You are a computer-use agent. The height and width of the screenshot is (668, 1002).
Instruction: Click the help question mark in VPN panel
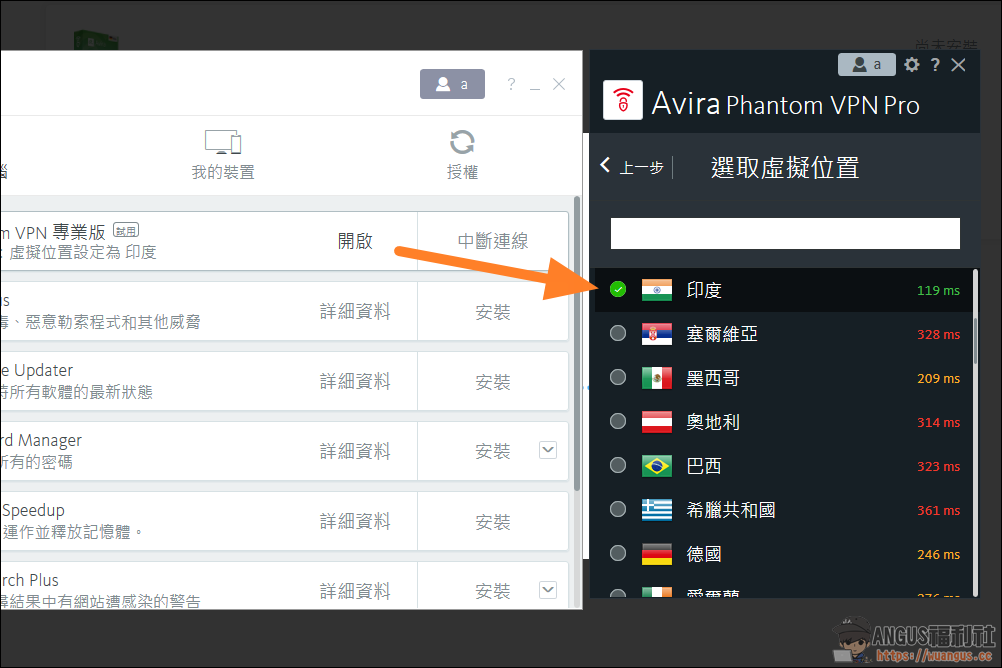(935, 65)
